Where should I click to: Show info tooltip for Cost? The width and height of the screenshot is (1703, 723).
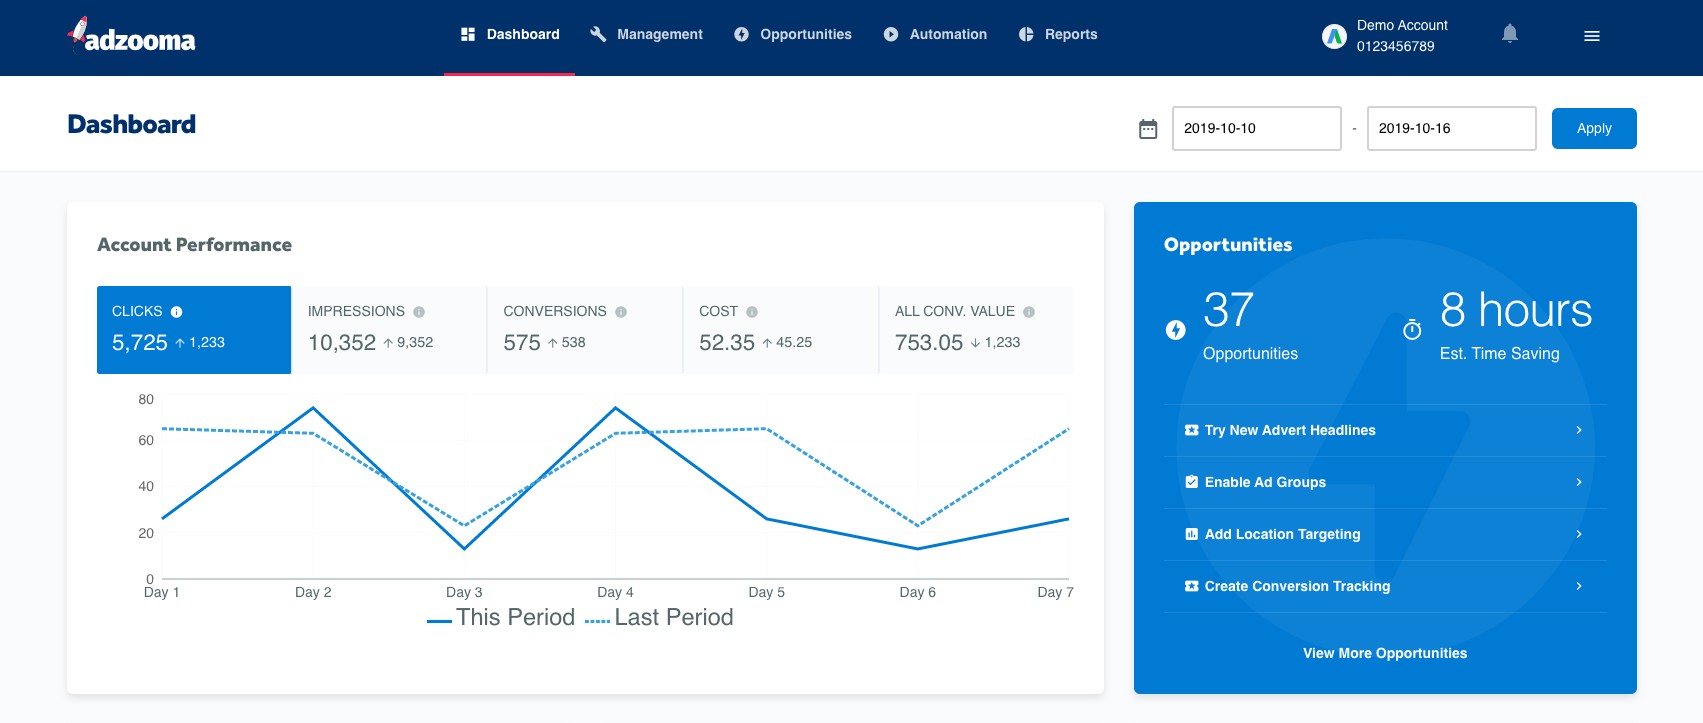pos(752,312)
